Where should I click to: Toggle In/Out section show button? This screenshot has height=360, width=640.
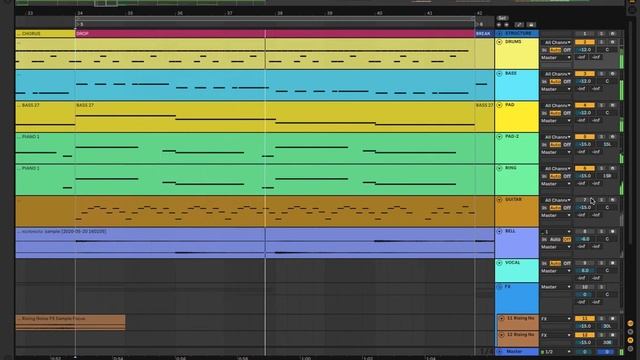(631, 323)
